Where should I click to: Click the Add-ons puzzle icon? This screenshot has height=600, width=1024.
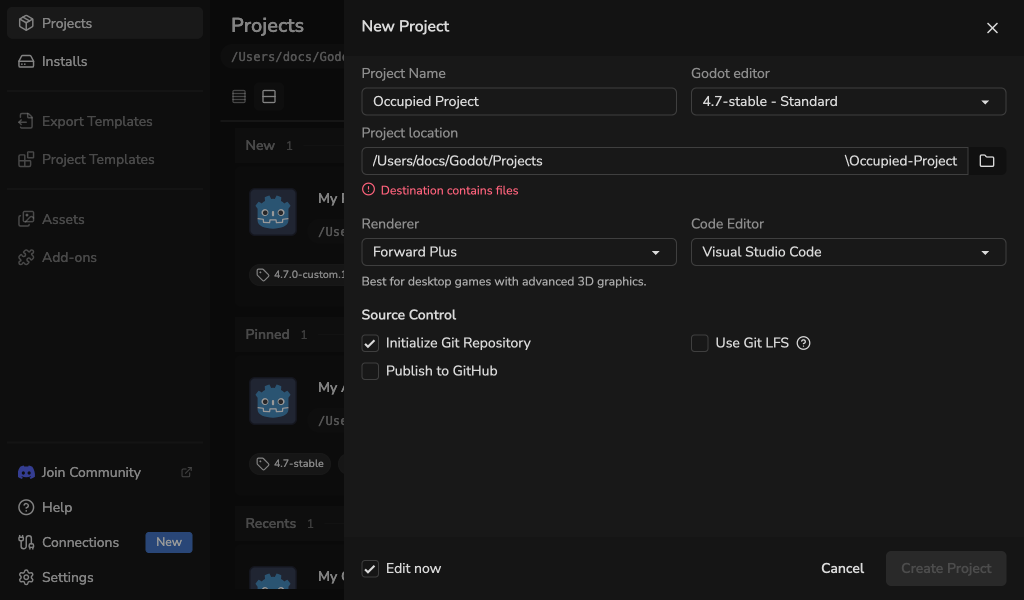(26, 257)
